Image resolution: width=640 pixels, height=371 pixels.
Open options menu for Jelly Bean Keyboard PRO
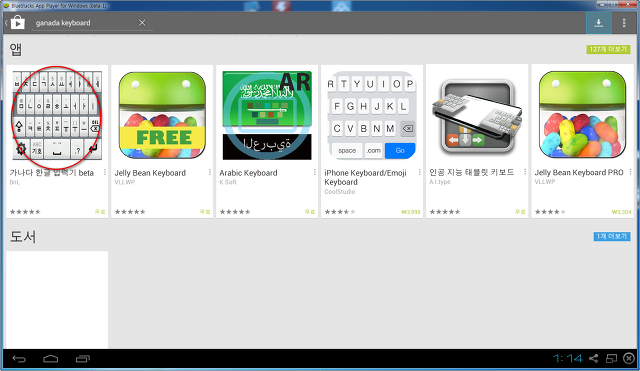[630, 172]
